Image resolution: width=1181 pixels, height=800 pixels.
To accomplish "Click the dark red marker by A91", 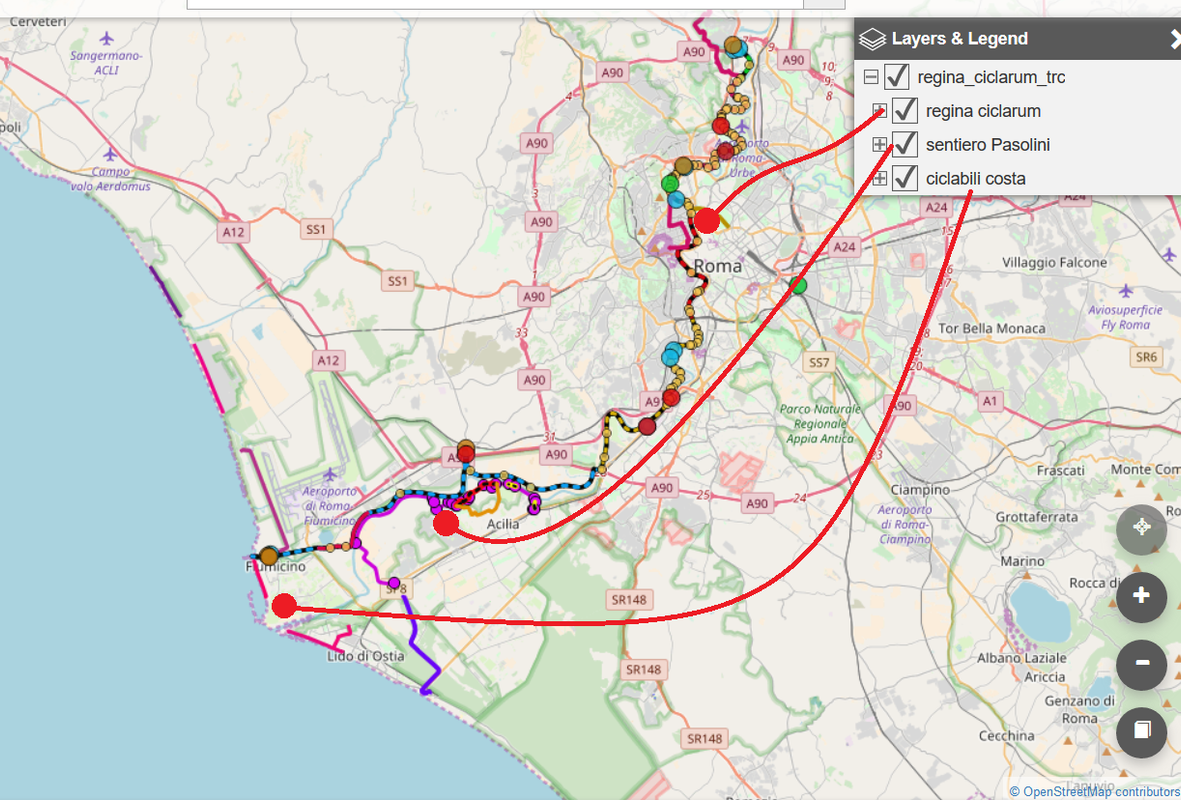I will [x=647, y=427].
